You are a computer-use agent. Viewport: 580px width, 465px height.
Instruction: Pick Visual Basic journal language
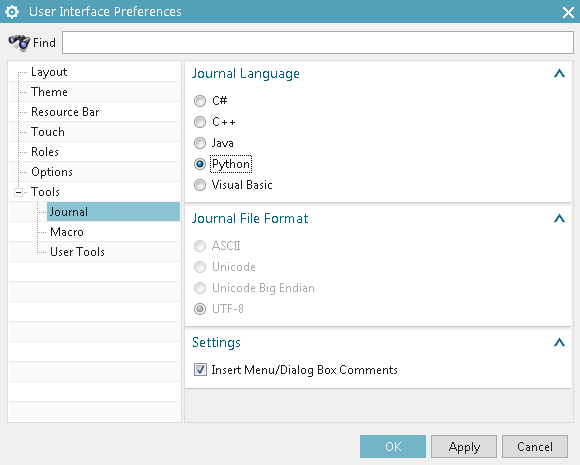[x=200, y=185]
